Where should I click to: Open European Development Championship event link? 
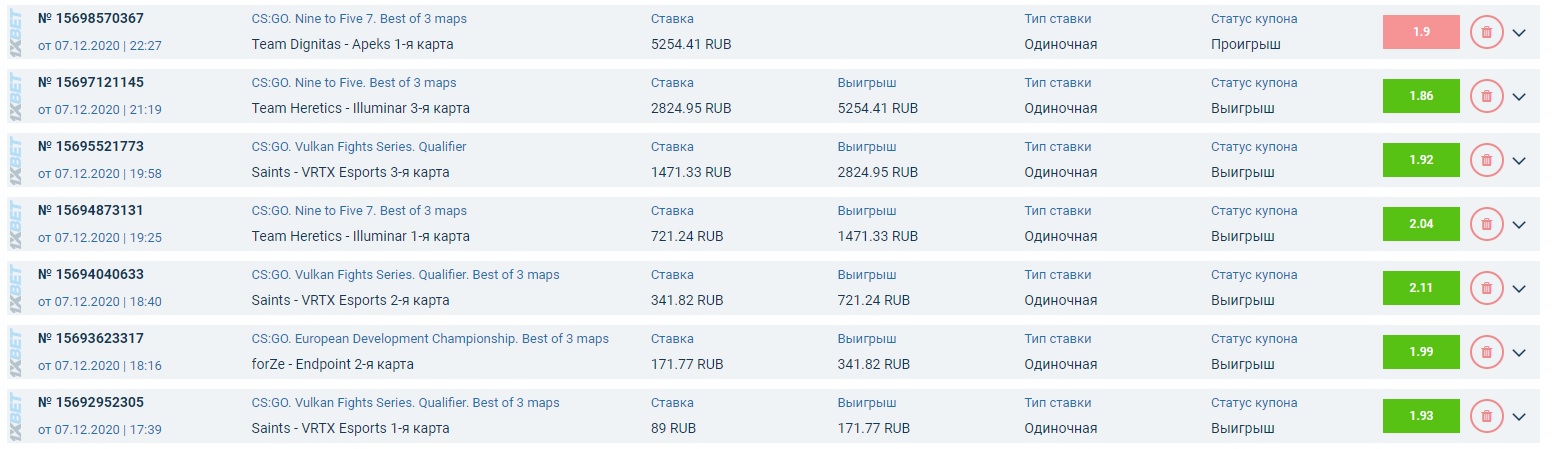pyautogui.click(x=430, y=339)
